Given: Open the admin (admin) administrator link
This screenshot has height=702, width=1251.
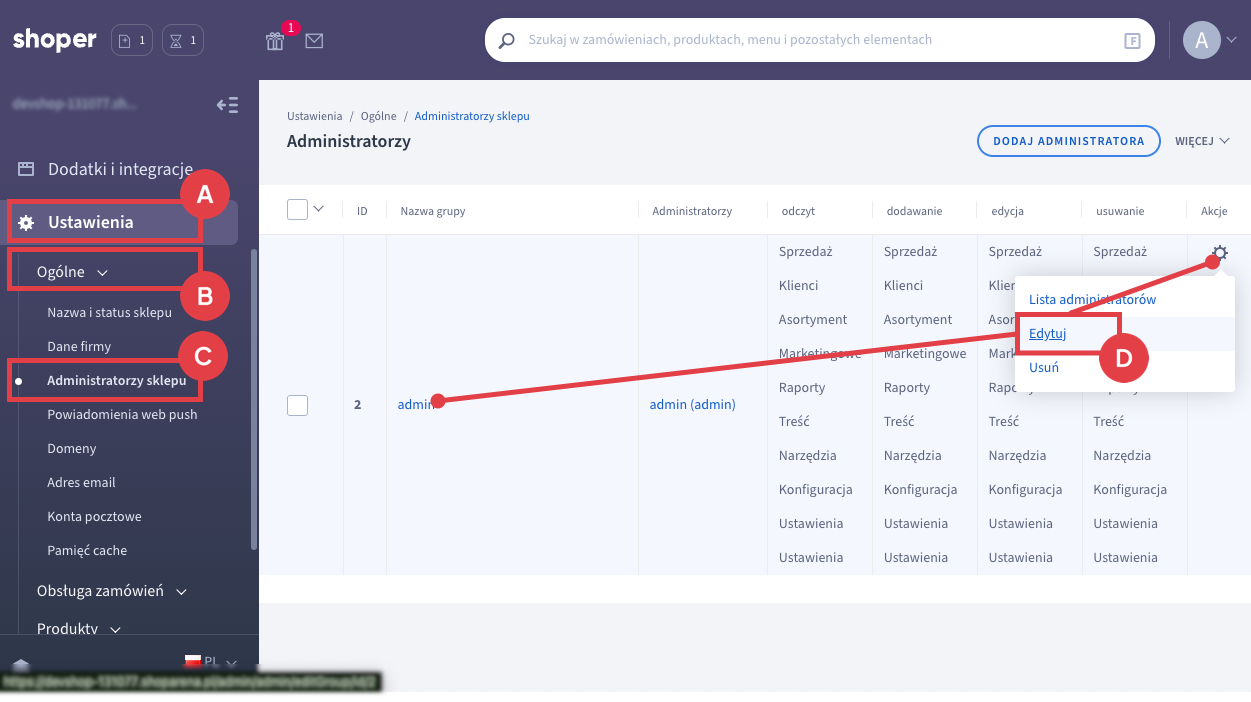Looking at the screenshot, I should tap(692, 404).
